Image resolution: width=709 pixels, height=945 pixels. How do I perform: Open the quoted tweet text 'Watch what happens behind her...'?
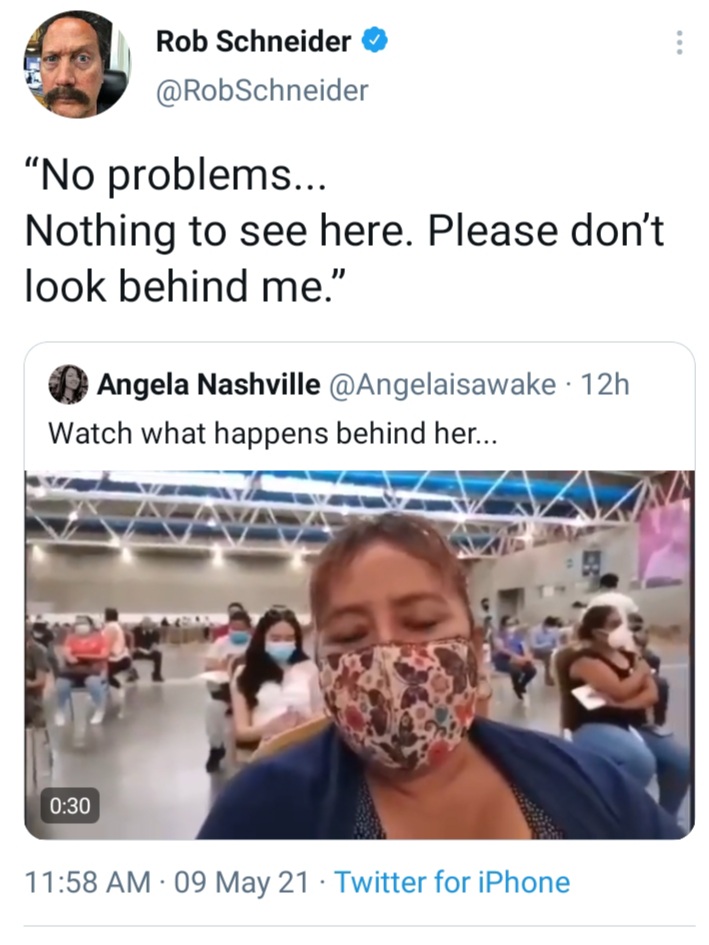click(x=273, y=433)
